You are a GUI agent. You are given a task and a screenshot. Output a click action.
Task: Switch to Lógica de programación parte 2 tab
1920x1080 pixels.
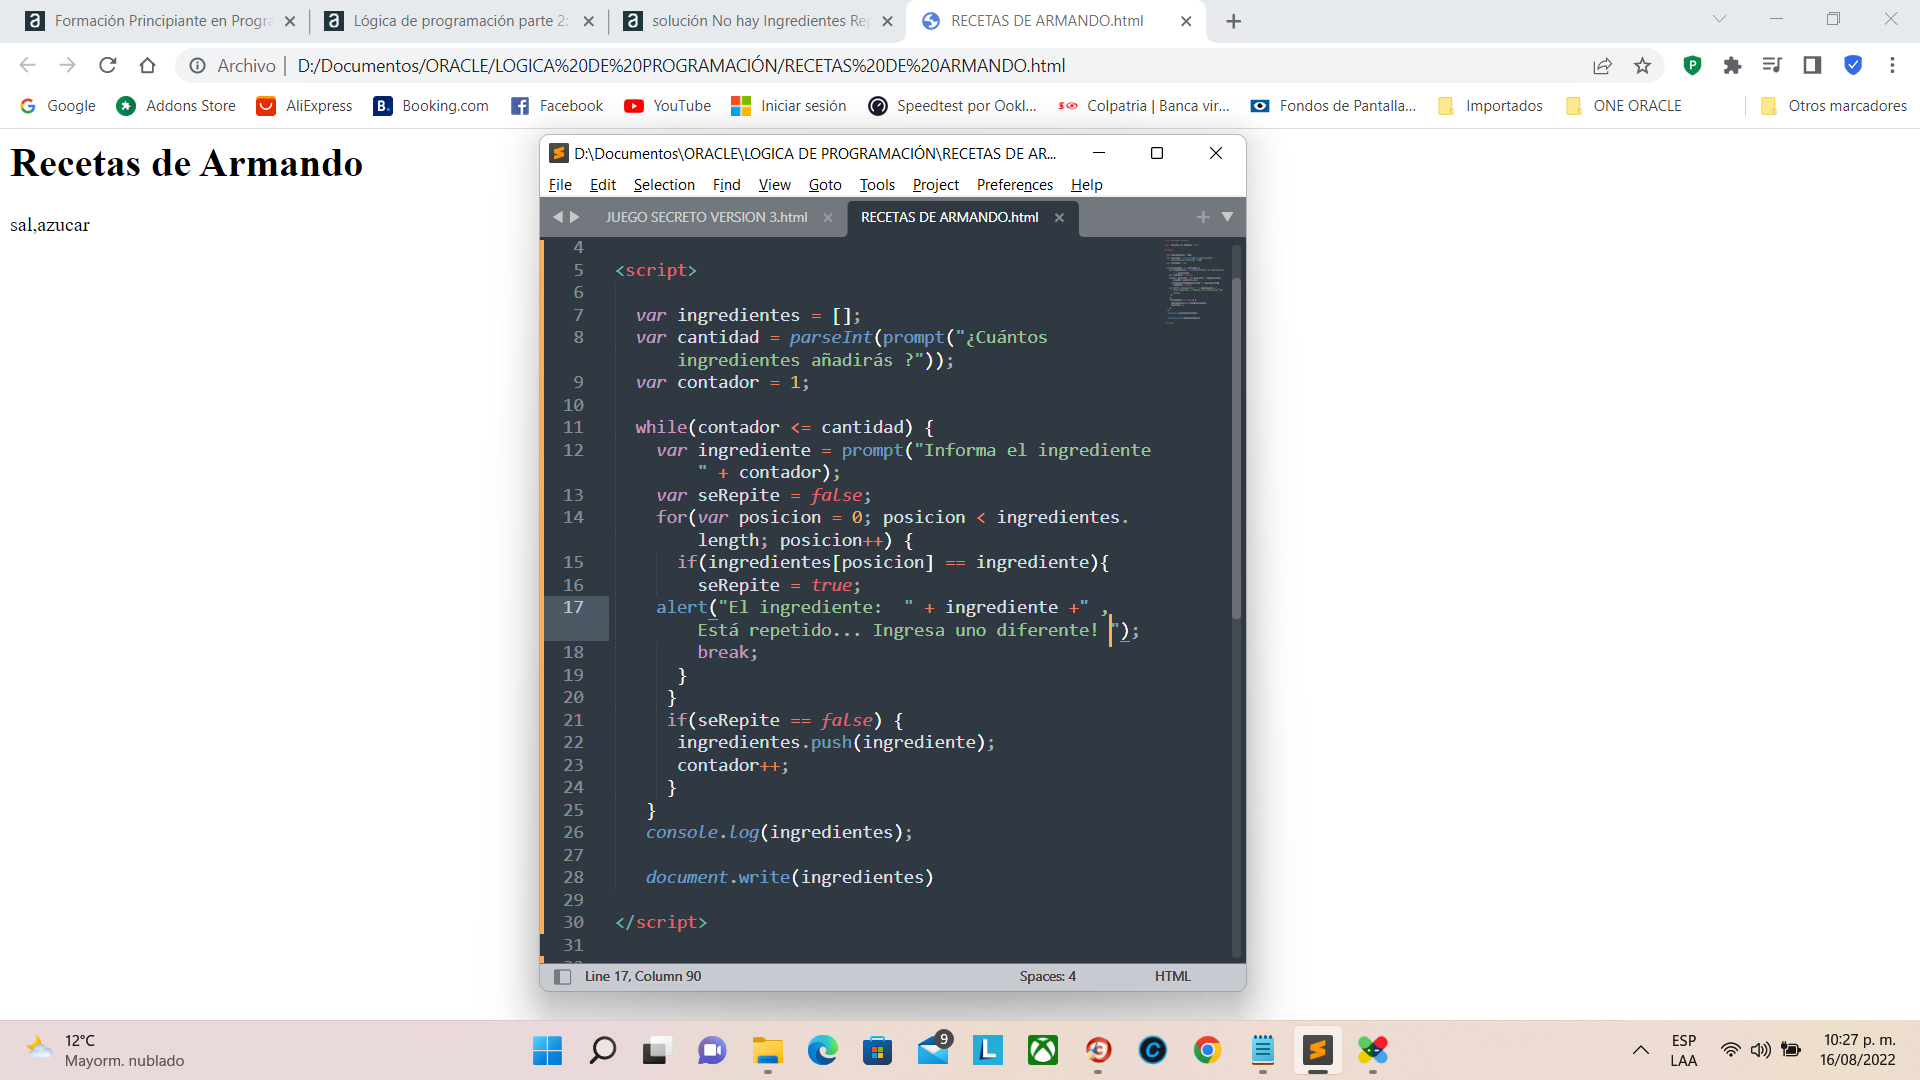tap(460, 21)
